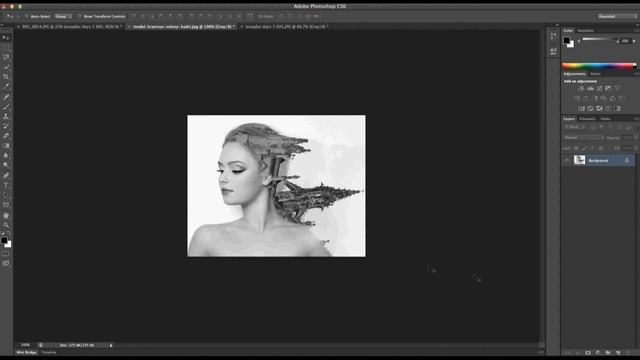Expand status bar info arrow
Image resolution: width=640 pixels, height=360 pixels.
pos(111,345)
